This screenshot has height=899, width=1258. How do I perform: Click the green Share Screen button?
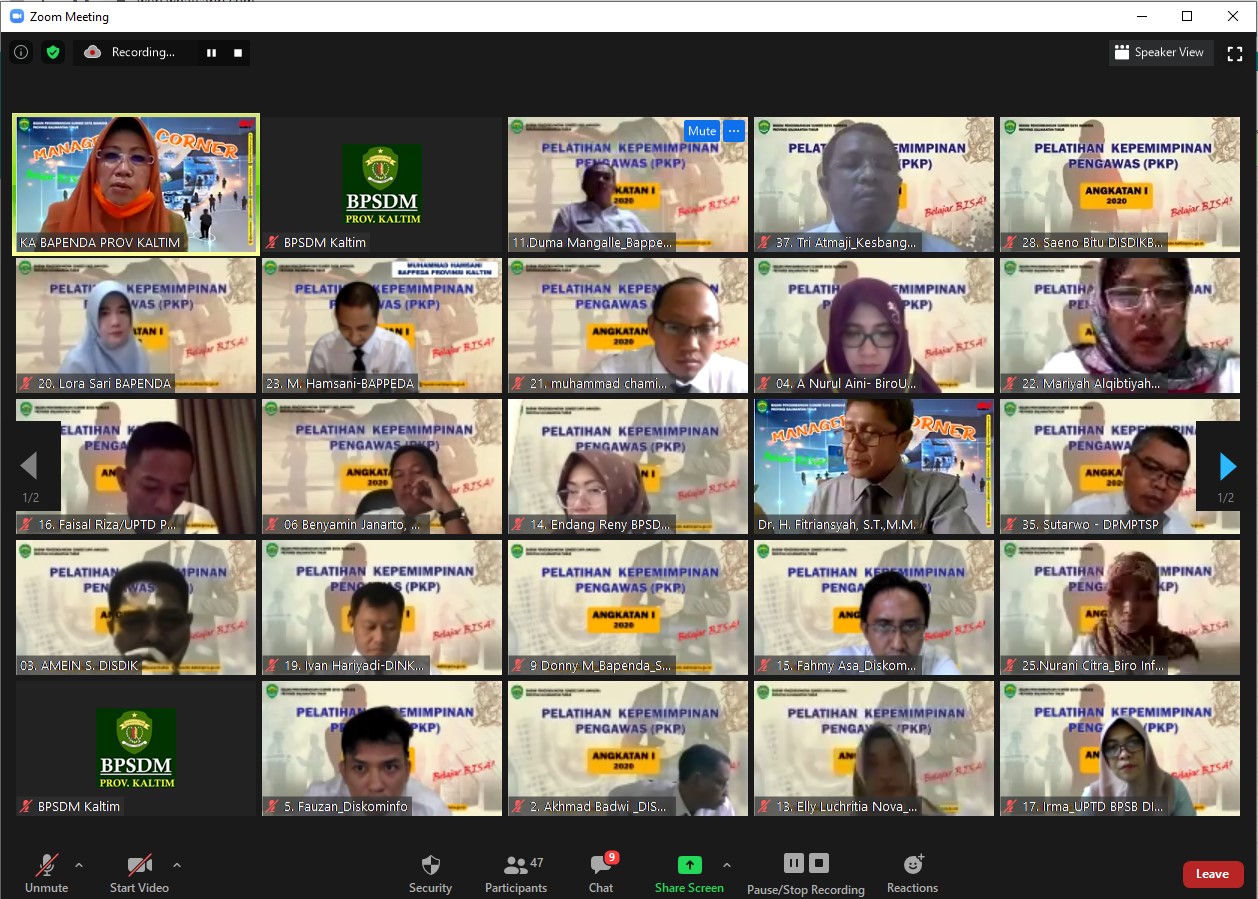tap(689, 873)
